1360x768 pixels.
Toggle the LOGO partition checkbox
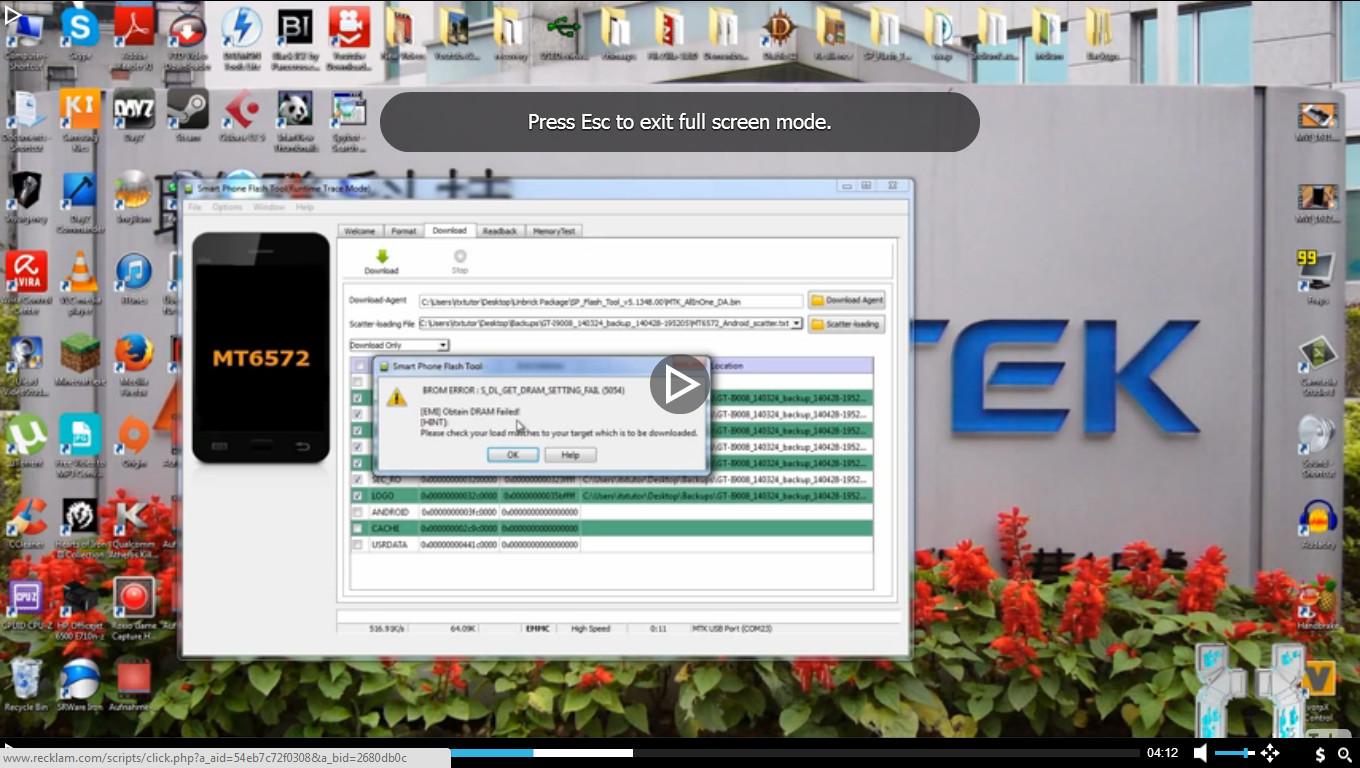point(357,496)
